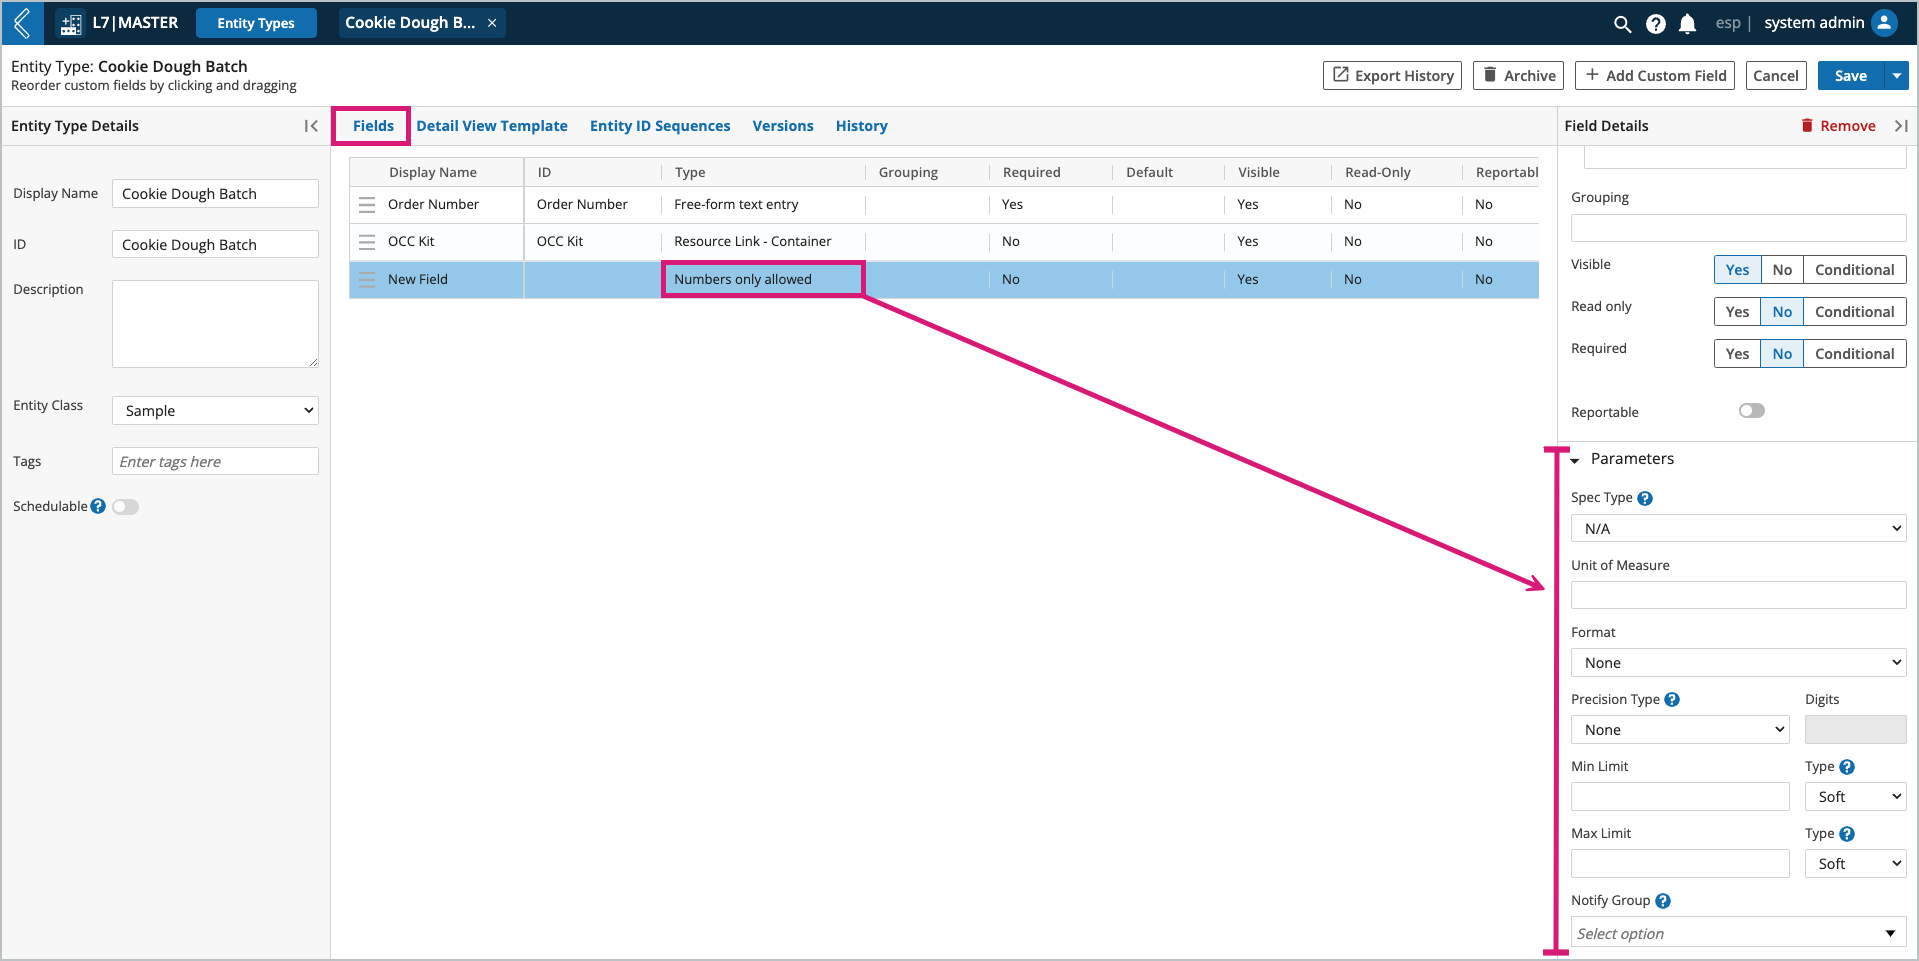Click the Description text area
The image size is (1919, 961).
tap(215, 324)
